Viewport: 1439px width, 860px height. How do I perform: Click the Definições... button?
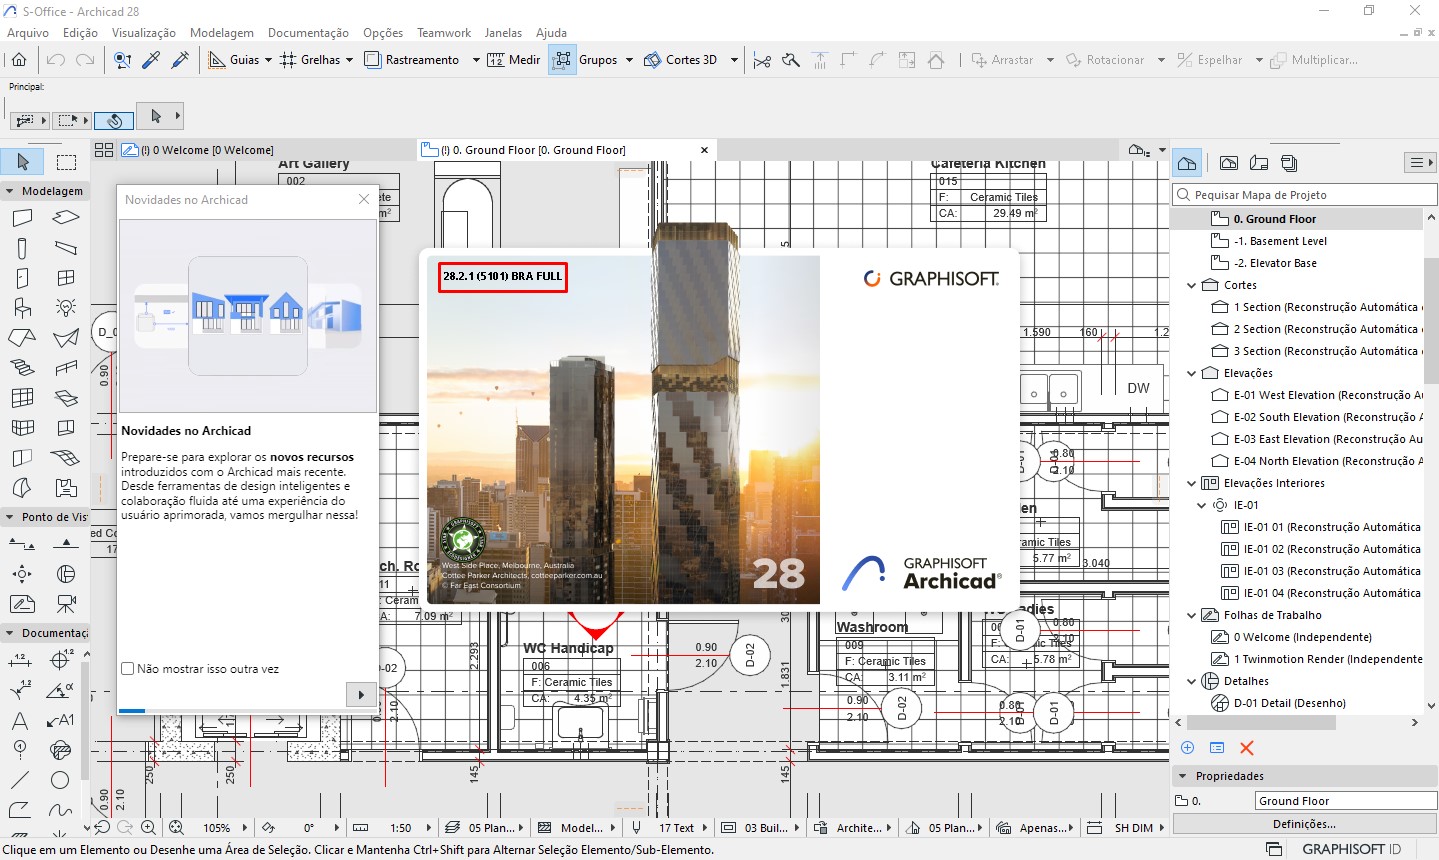[1304, 824]
